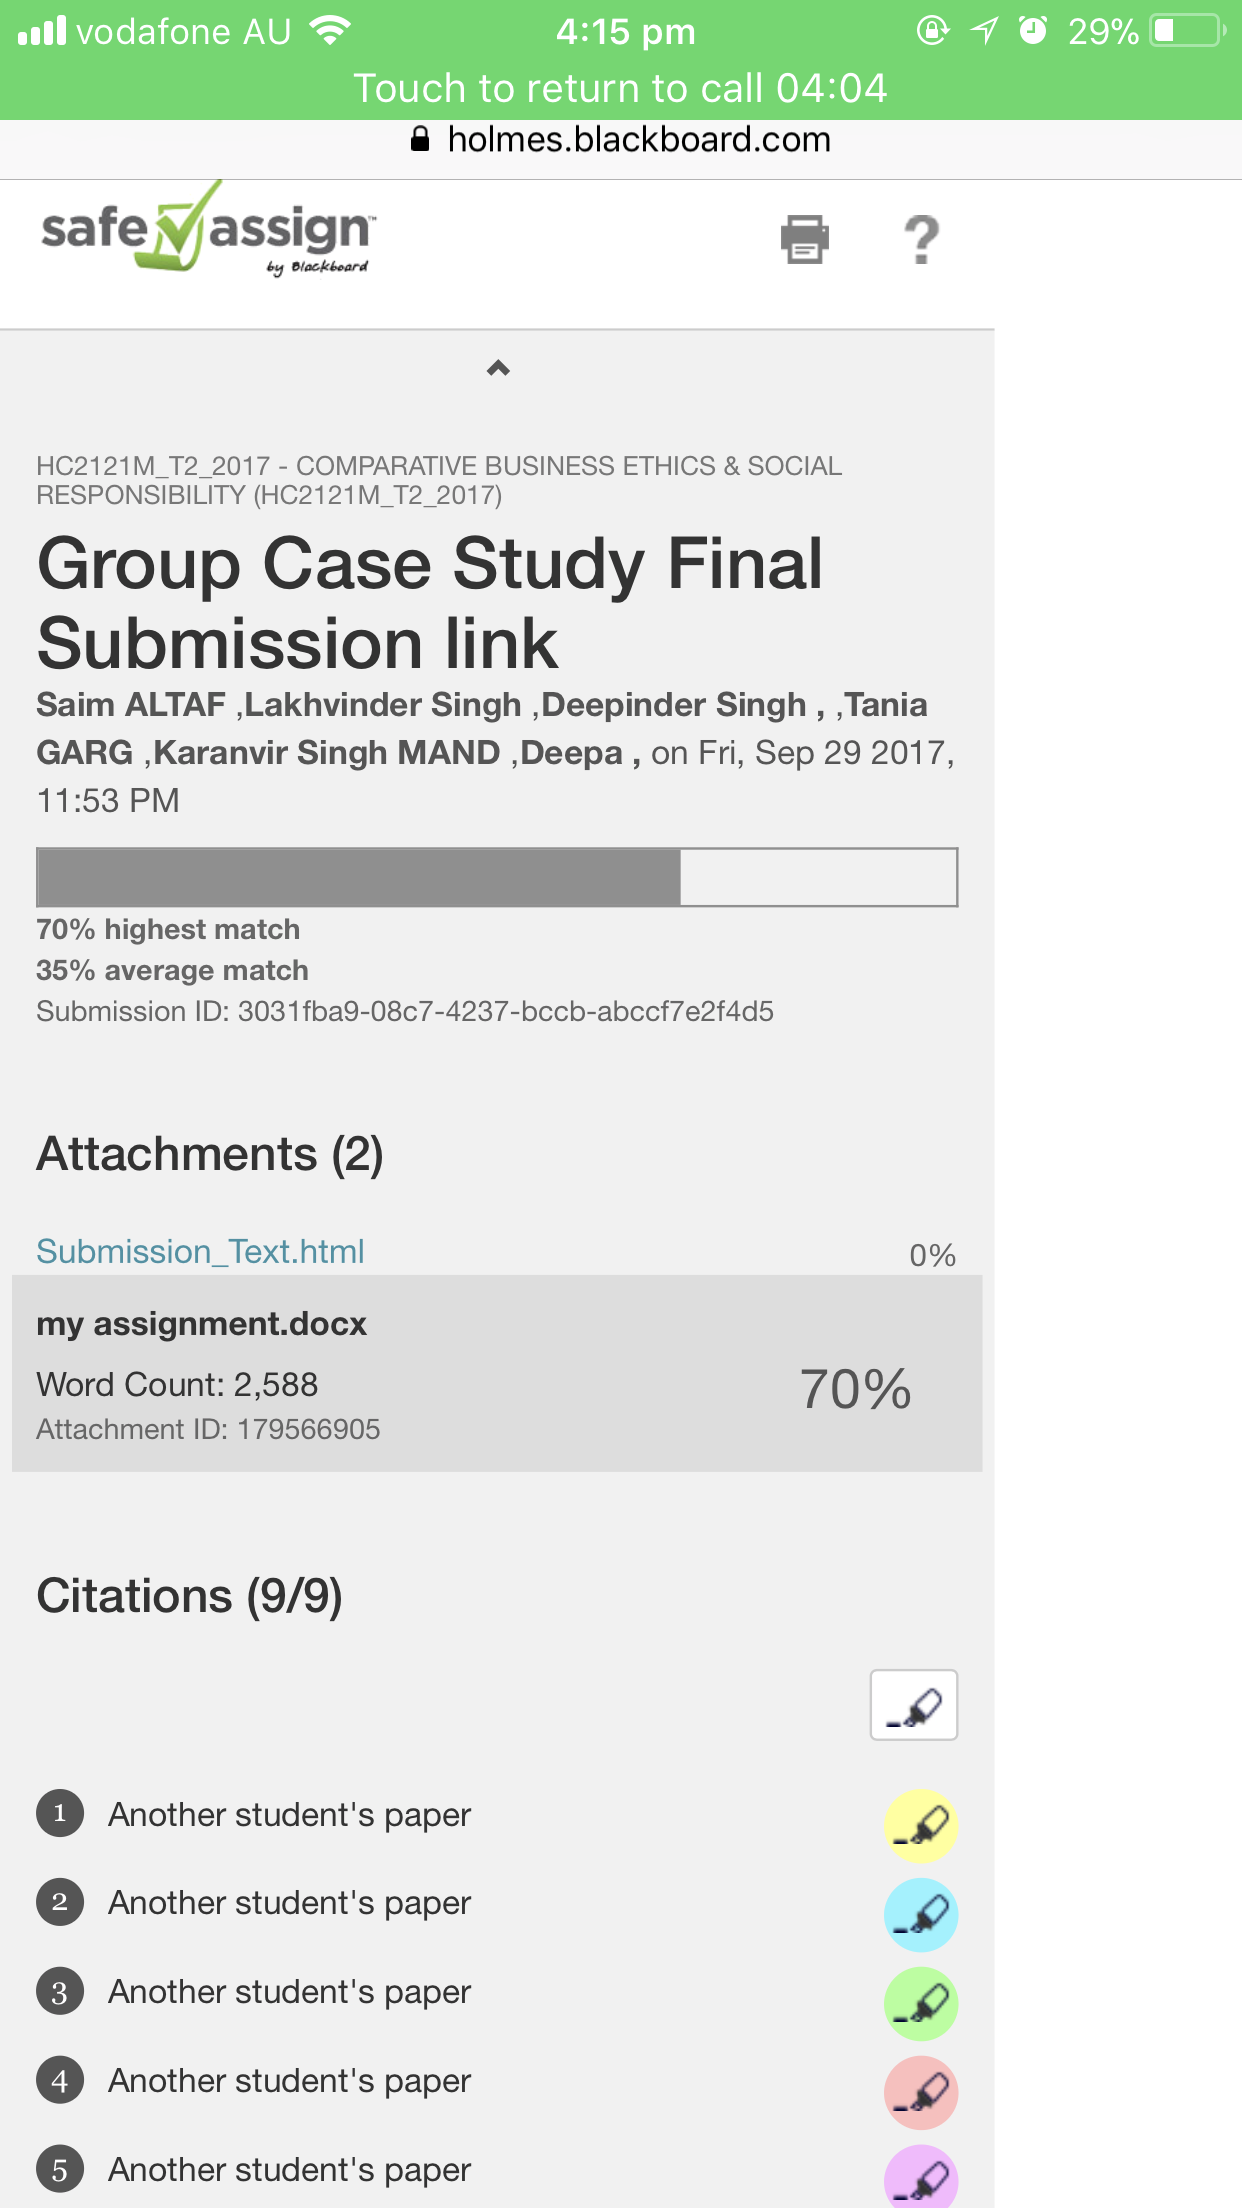Open citation 2 Another student's paper
Viewport: 1242px width, 2208px height.
289,1902
